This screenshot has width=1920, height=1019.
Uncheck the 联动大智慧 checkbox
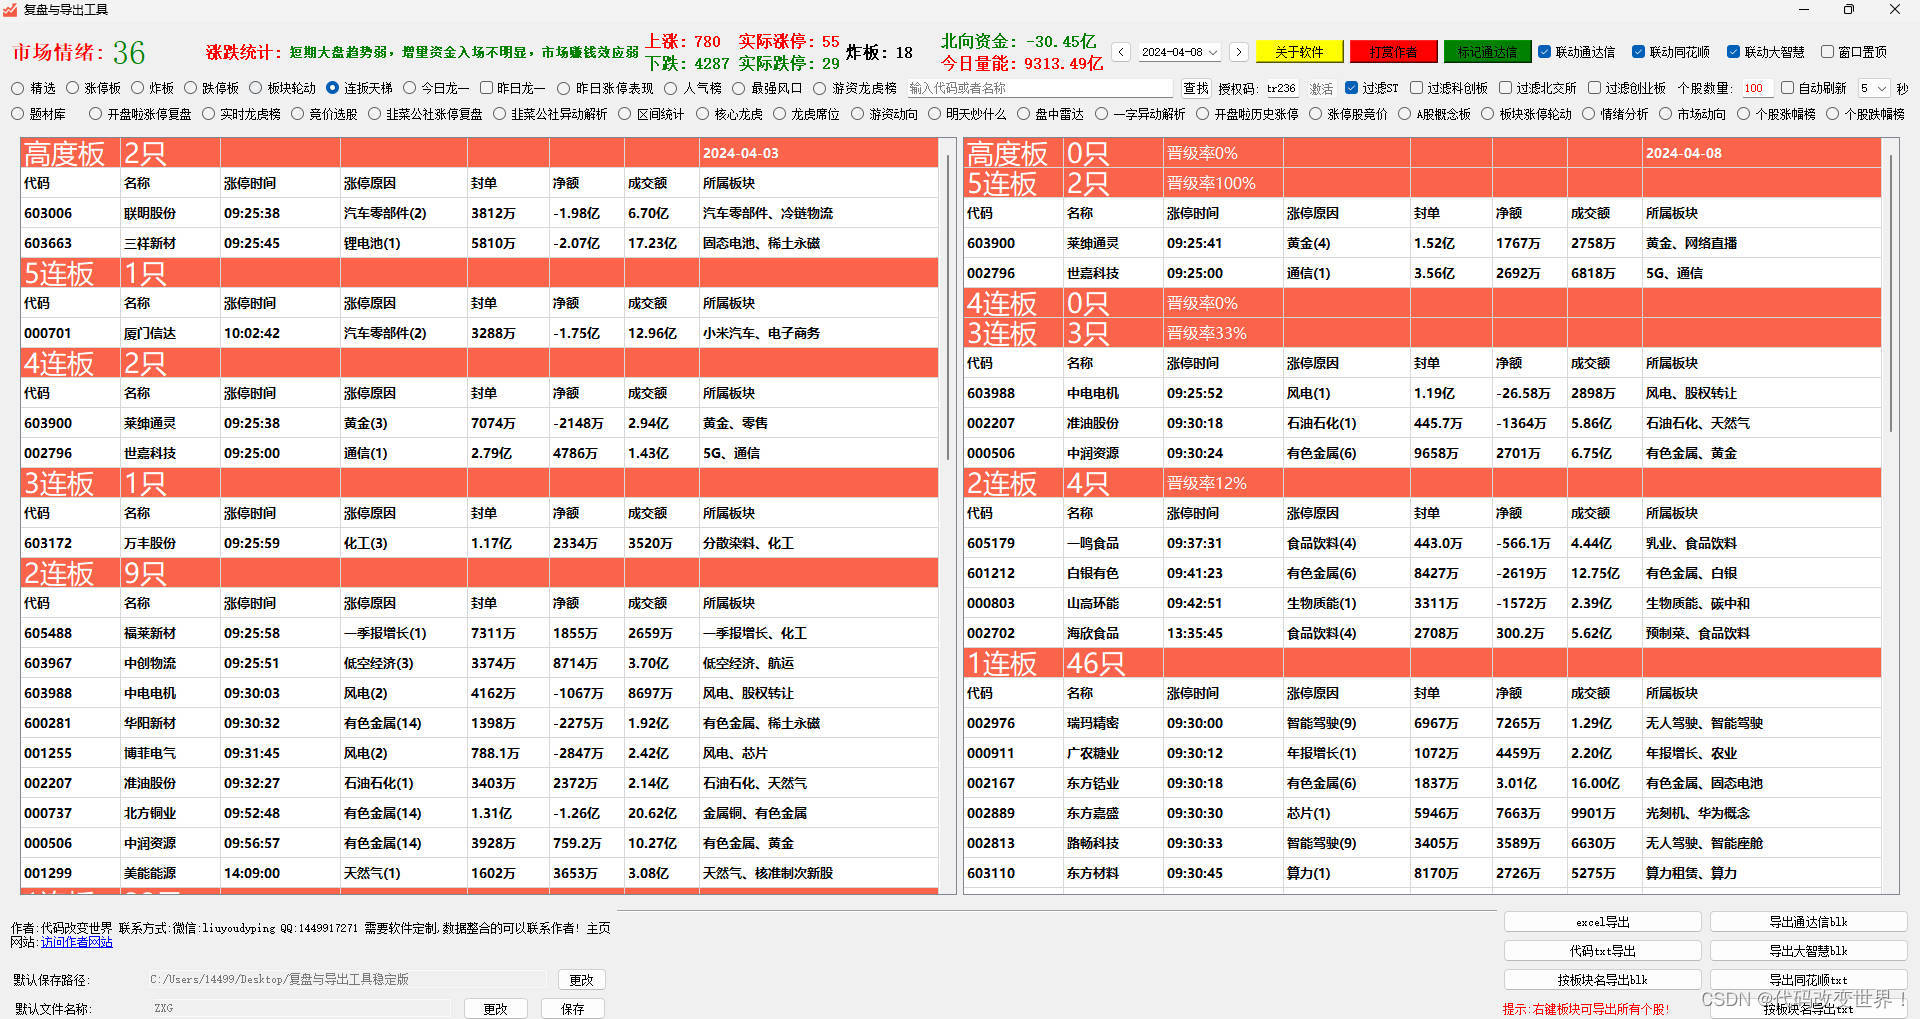[x=1734, y=52]
